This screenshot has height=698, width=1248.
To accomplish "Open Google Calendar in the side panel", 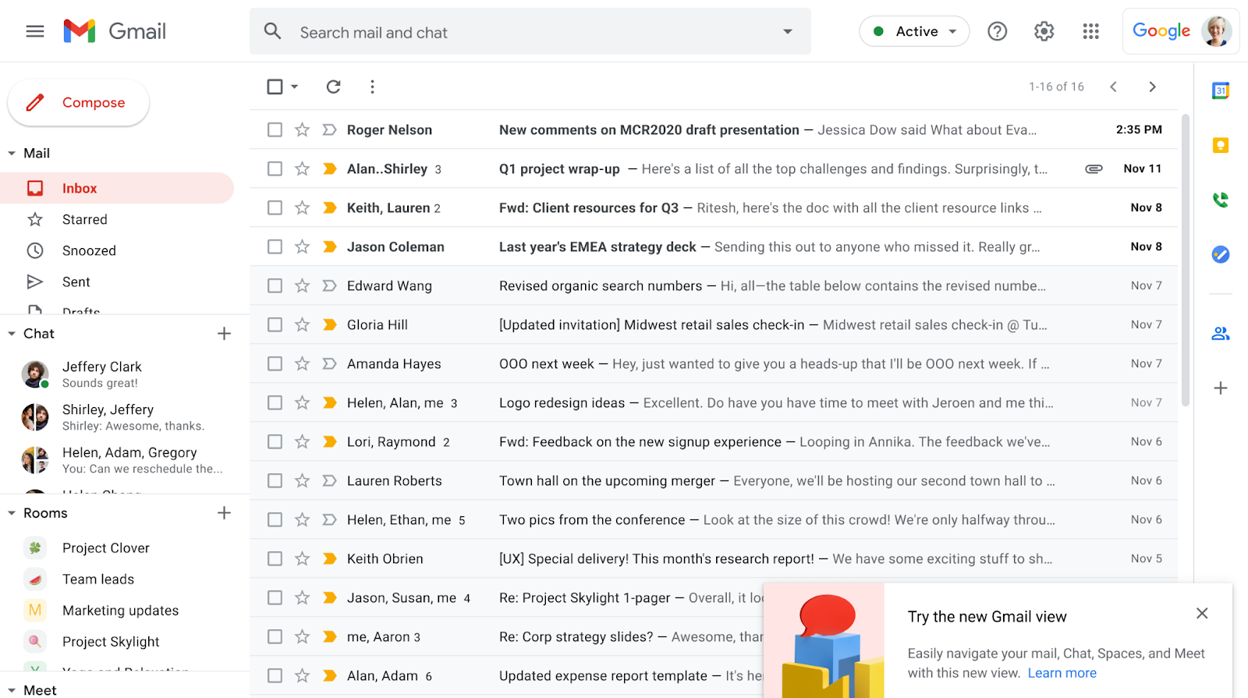I will pyautogui.click(x=1220, y=91).
